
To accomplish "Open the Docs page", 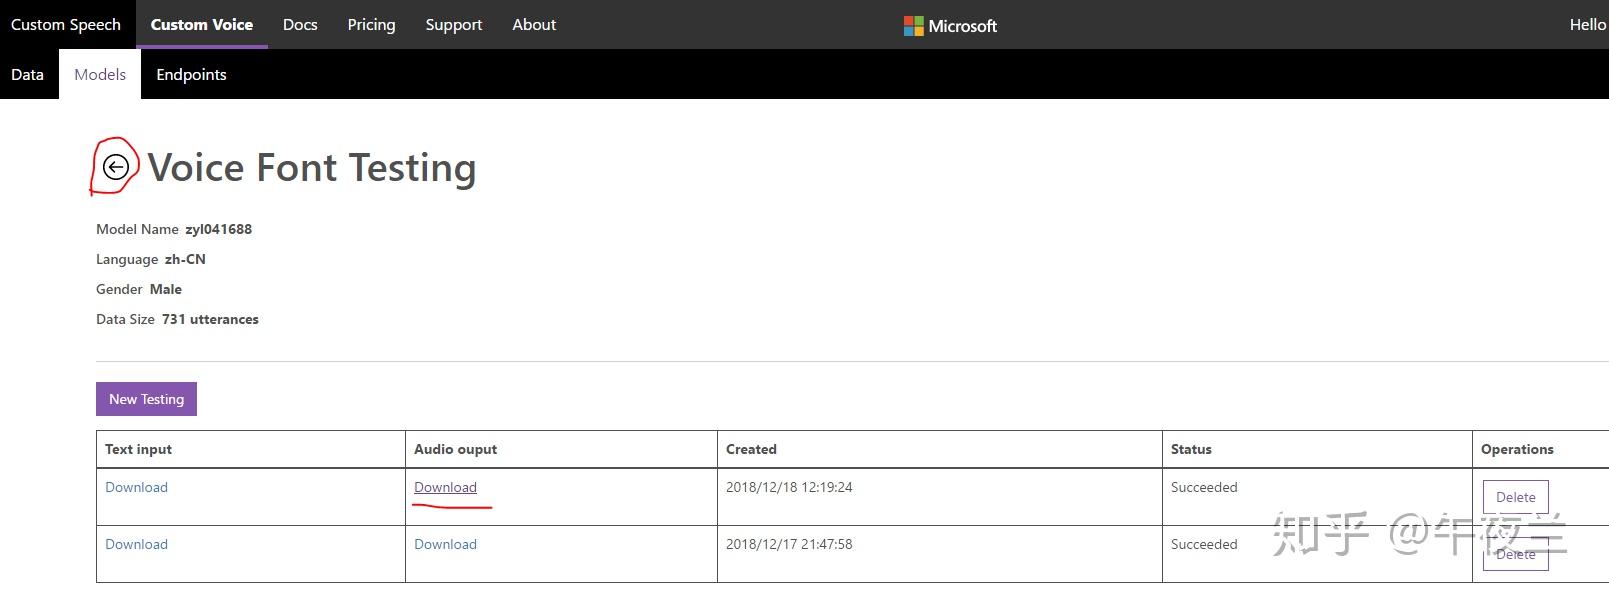I will (300, 25).
